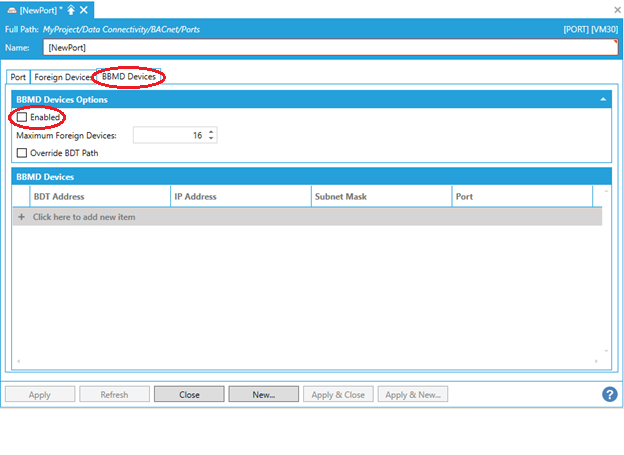Click the port icon beside [NewPort] title
This screenshot has width=624, height=455.
[10, 10]
